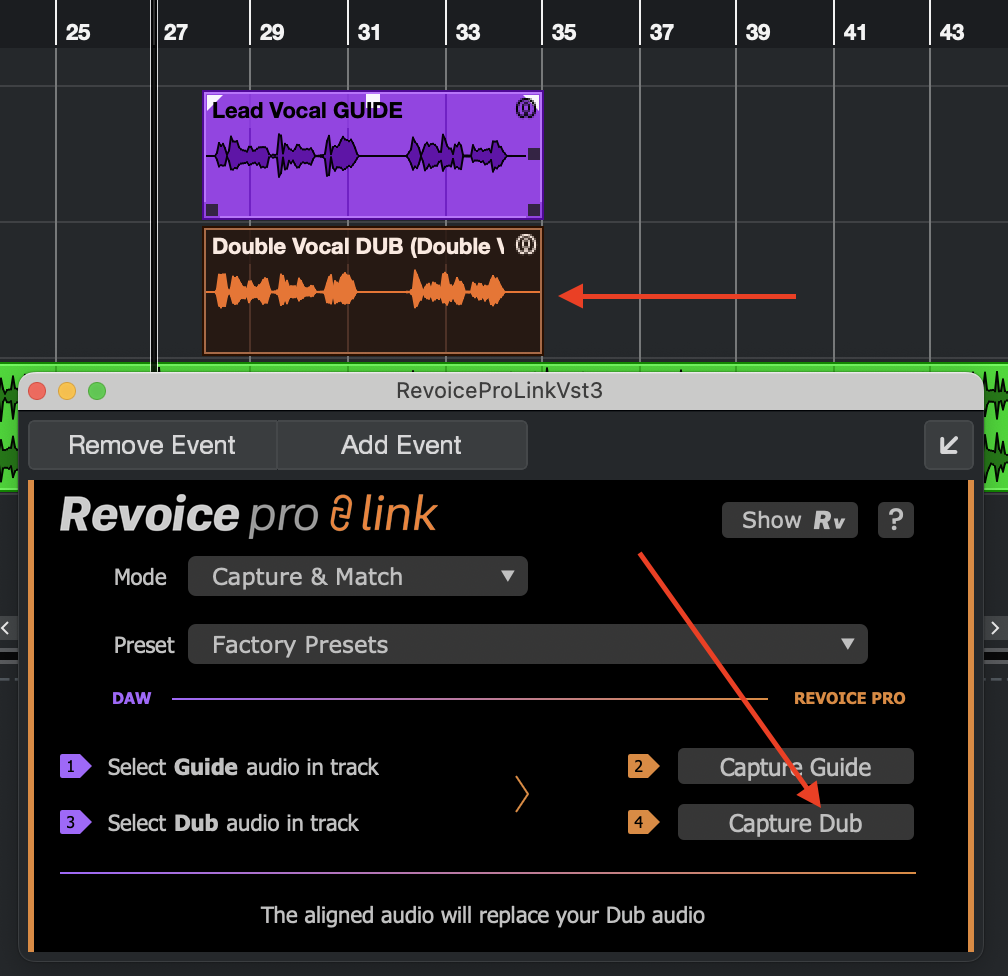Open the Mode dropdown showing Capture & Match
Image resolution: width=1008 pixels, height=976 pixels.
pyautogui.click(x=357, y=577)
